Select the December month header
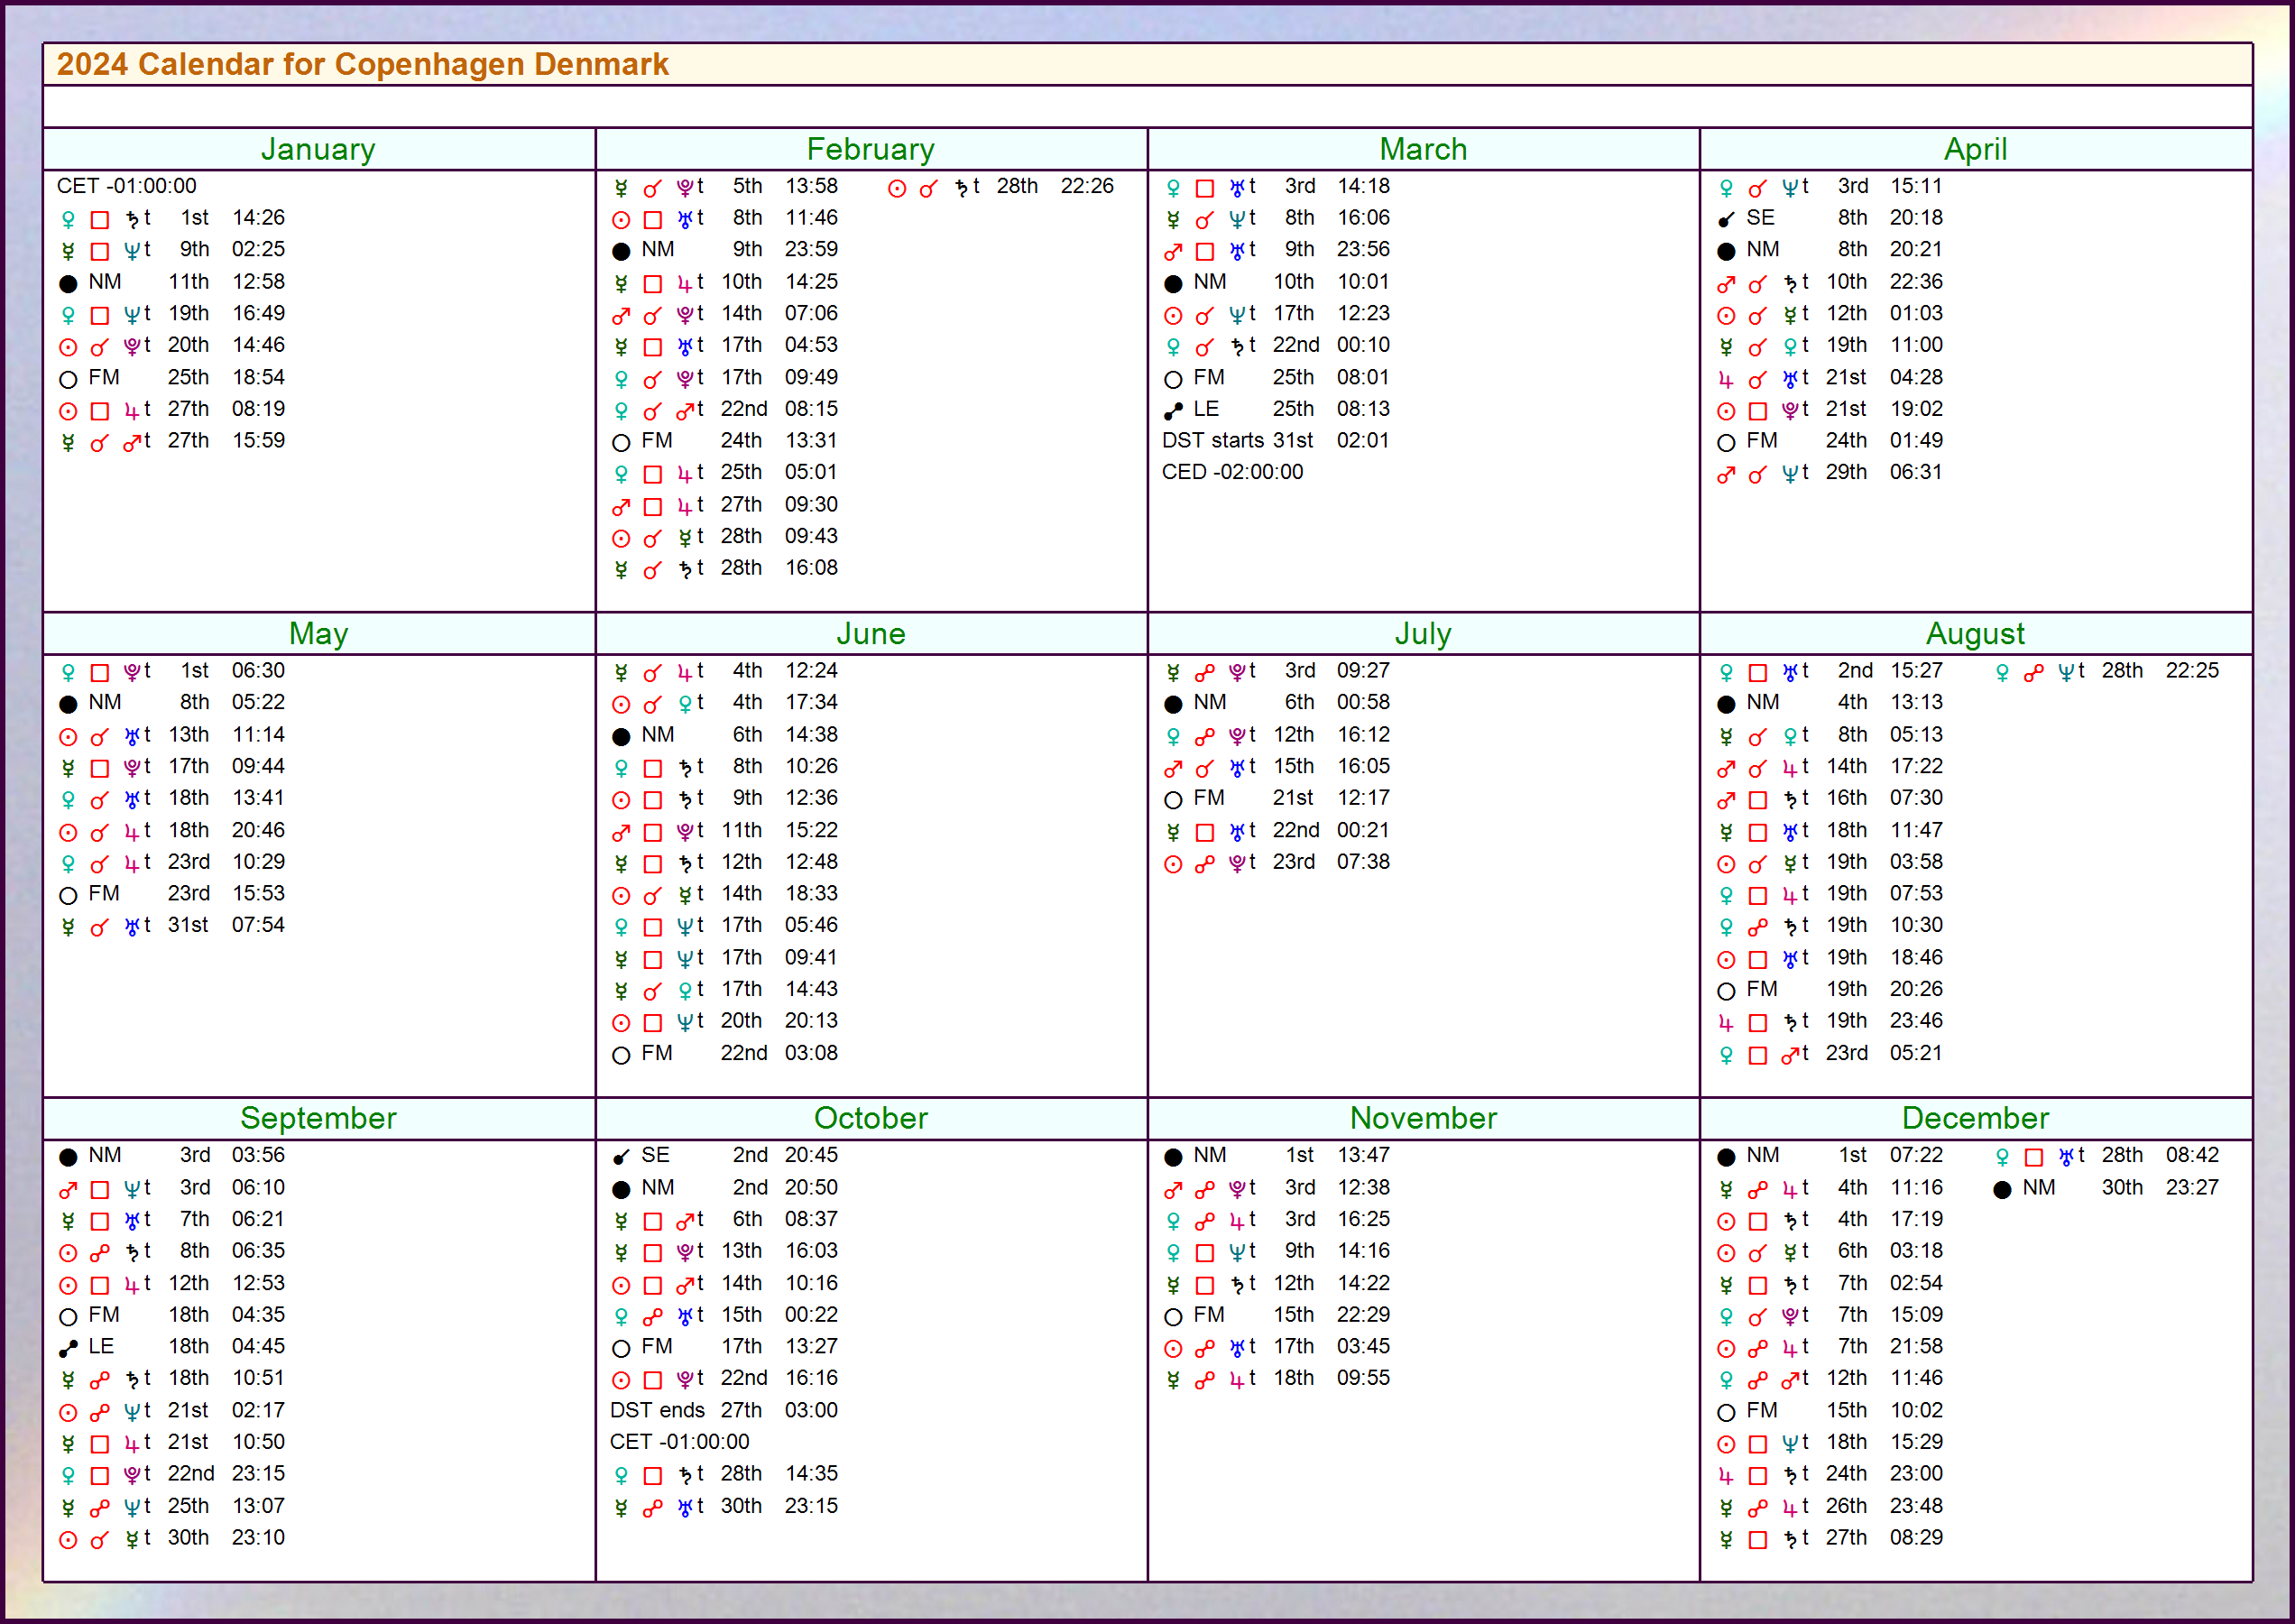The width and height of the screenshot is (2295, 1624). pos(1975,1118)
